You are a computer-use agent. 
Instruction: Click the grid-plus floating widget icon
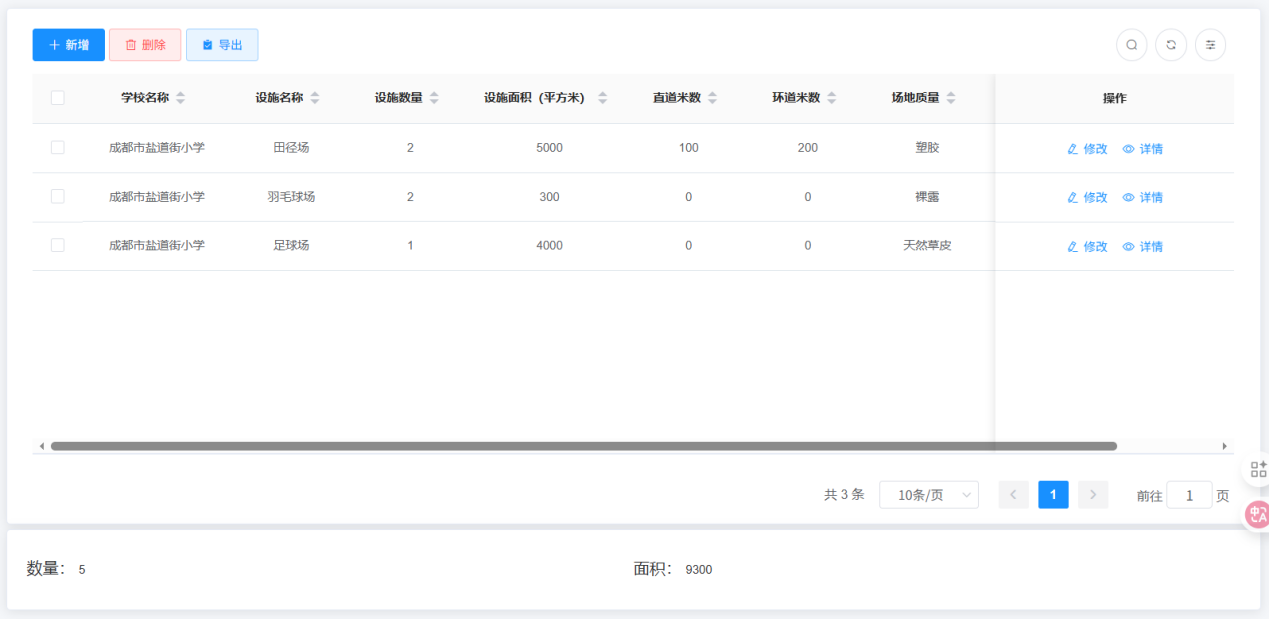[1258, 470]
